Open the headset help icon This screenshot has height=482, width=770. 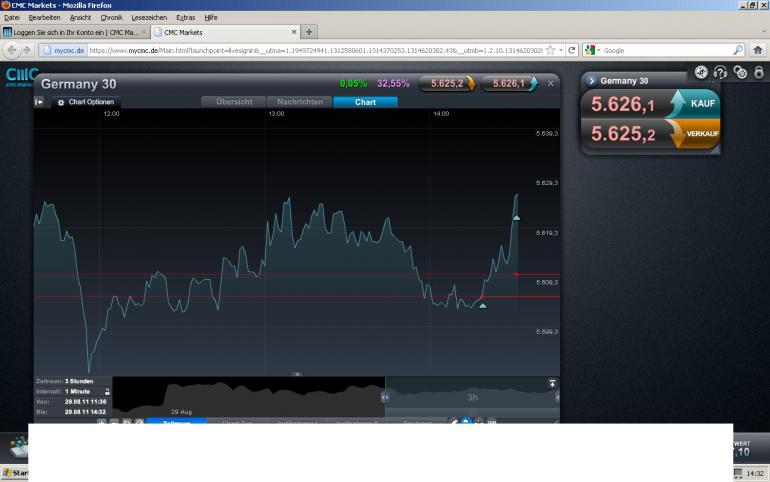click(720, 73)
